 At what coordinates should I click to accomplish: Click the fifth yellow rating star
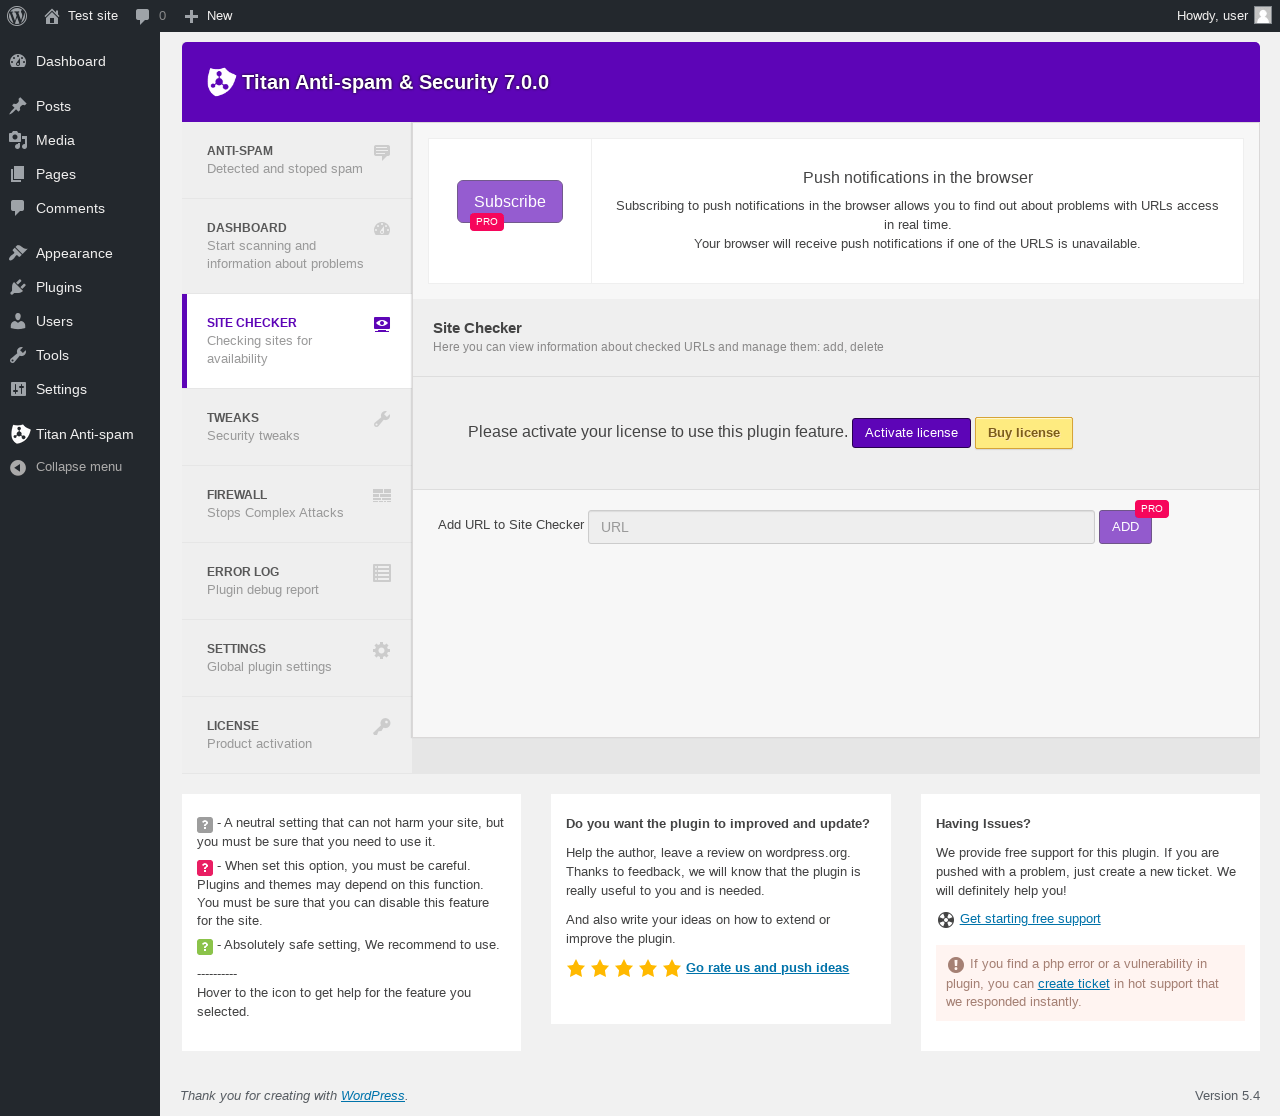tap(672, 968)
